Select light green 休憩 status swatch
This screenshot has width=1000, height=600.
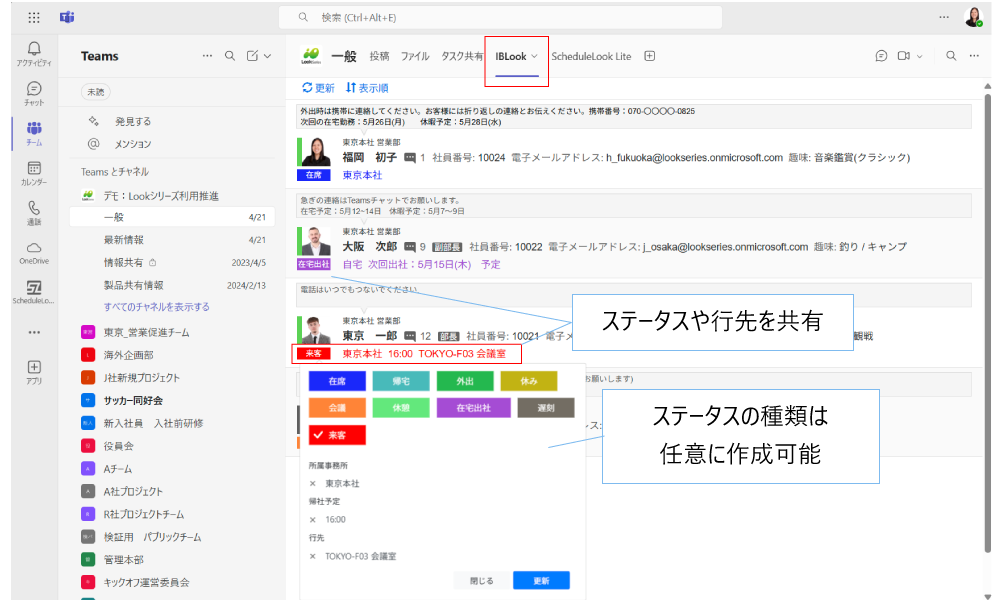click(x=401, y=408)
